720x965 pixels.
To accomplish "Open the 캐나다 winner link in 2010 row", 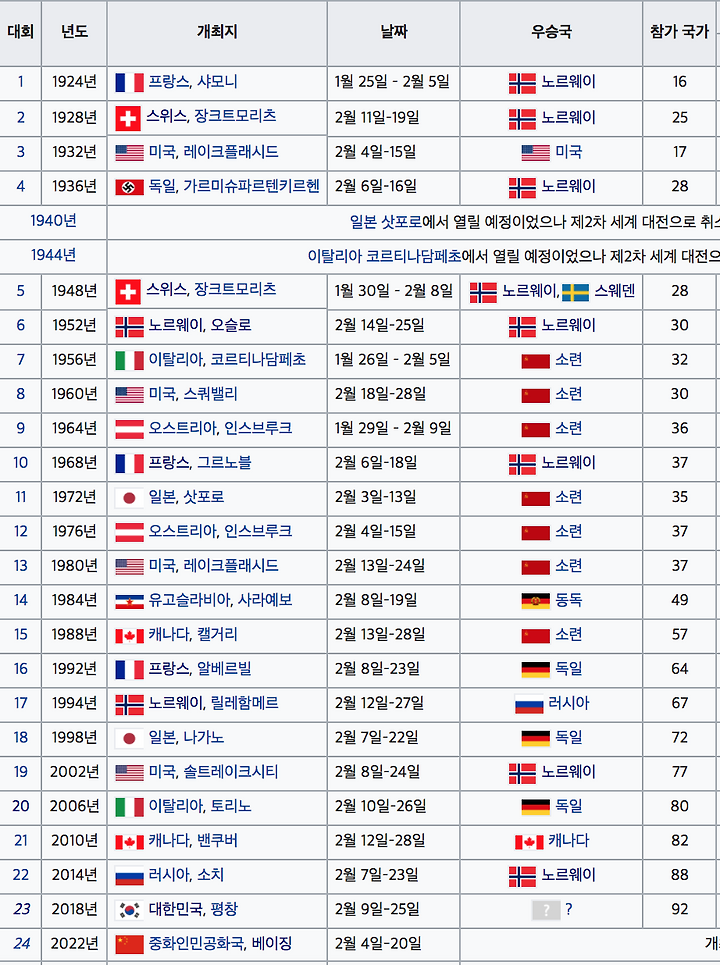I will click(569, 841).
